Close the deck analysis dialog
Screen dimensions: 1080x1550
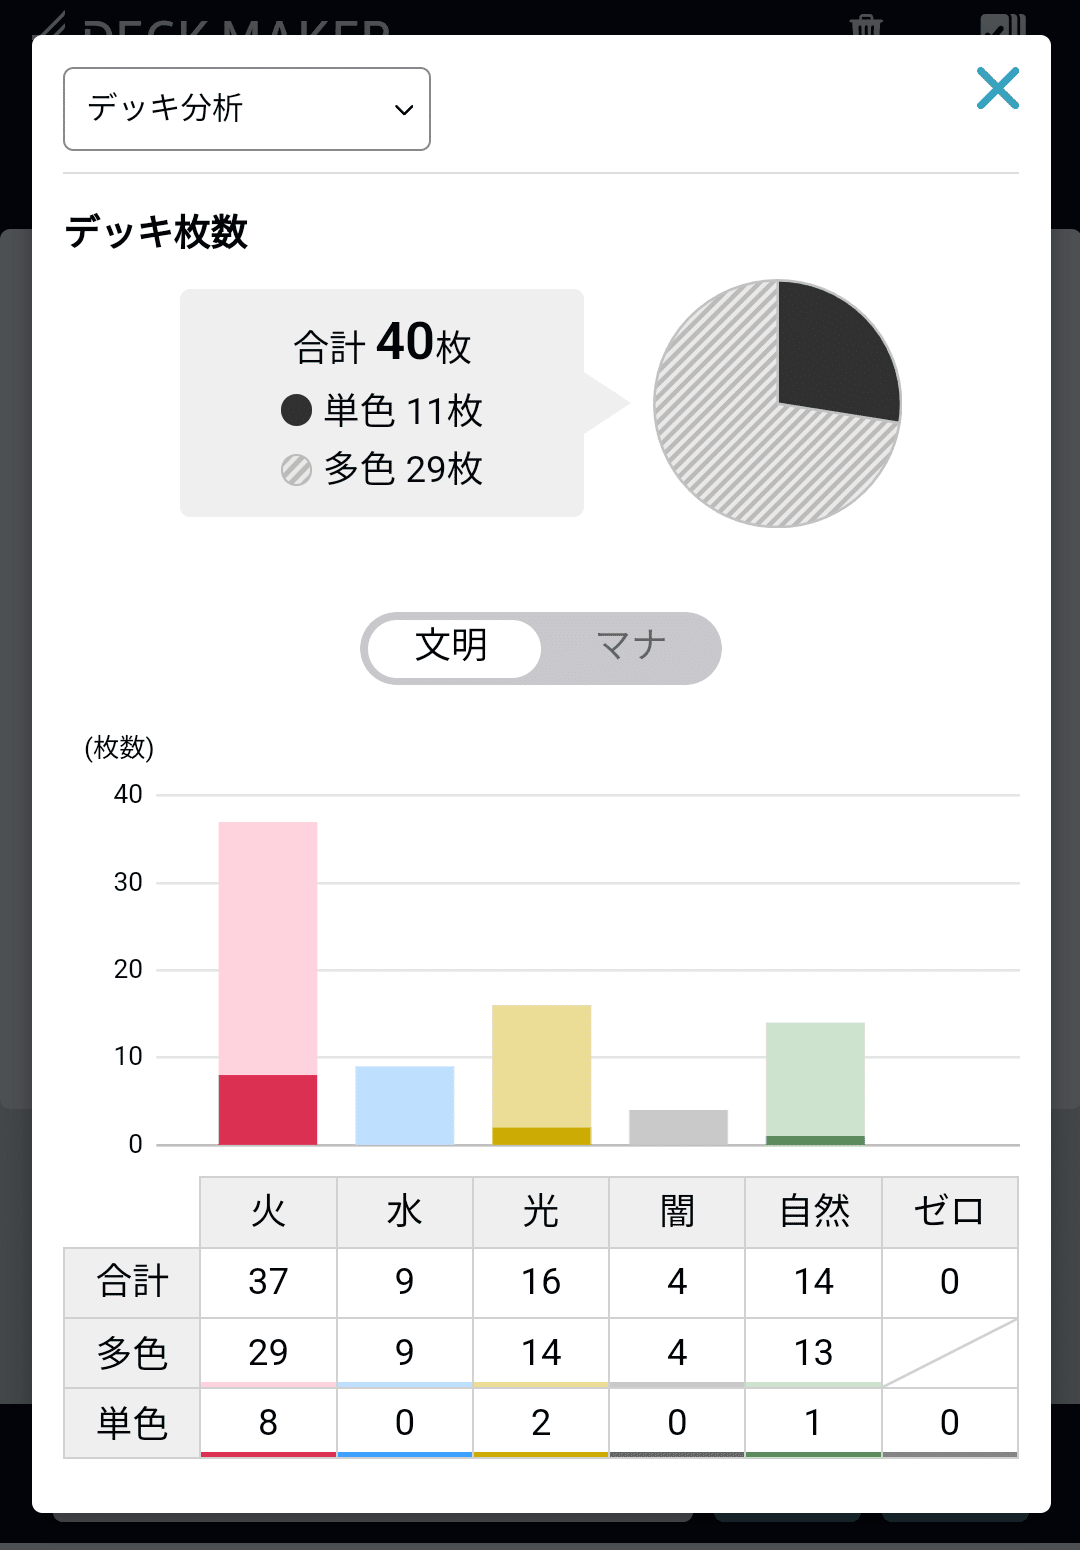(x=997, y=88)
